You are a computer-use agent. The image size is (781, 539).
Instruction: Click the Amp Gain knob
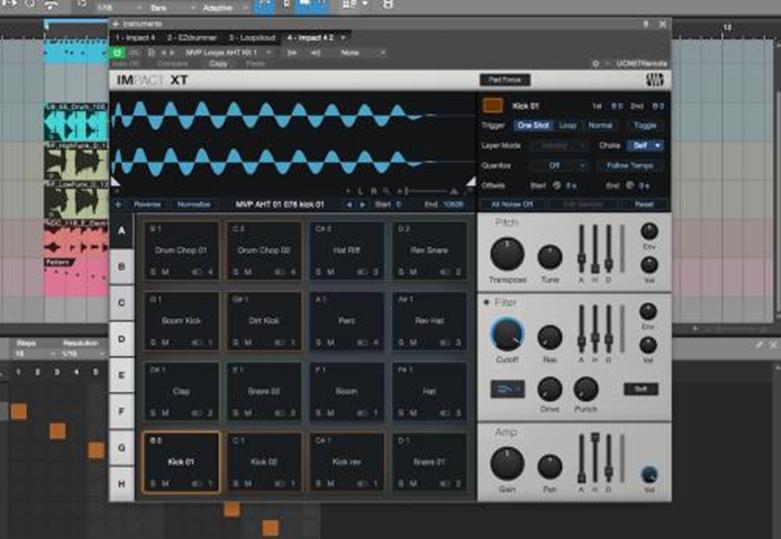507,463
